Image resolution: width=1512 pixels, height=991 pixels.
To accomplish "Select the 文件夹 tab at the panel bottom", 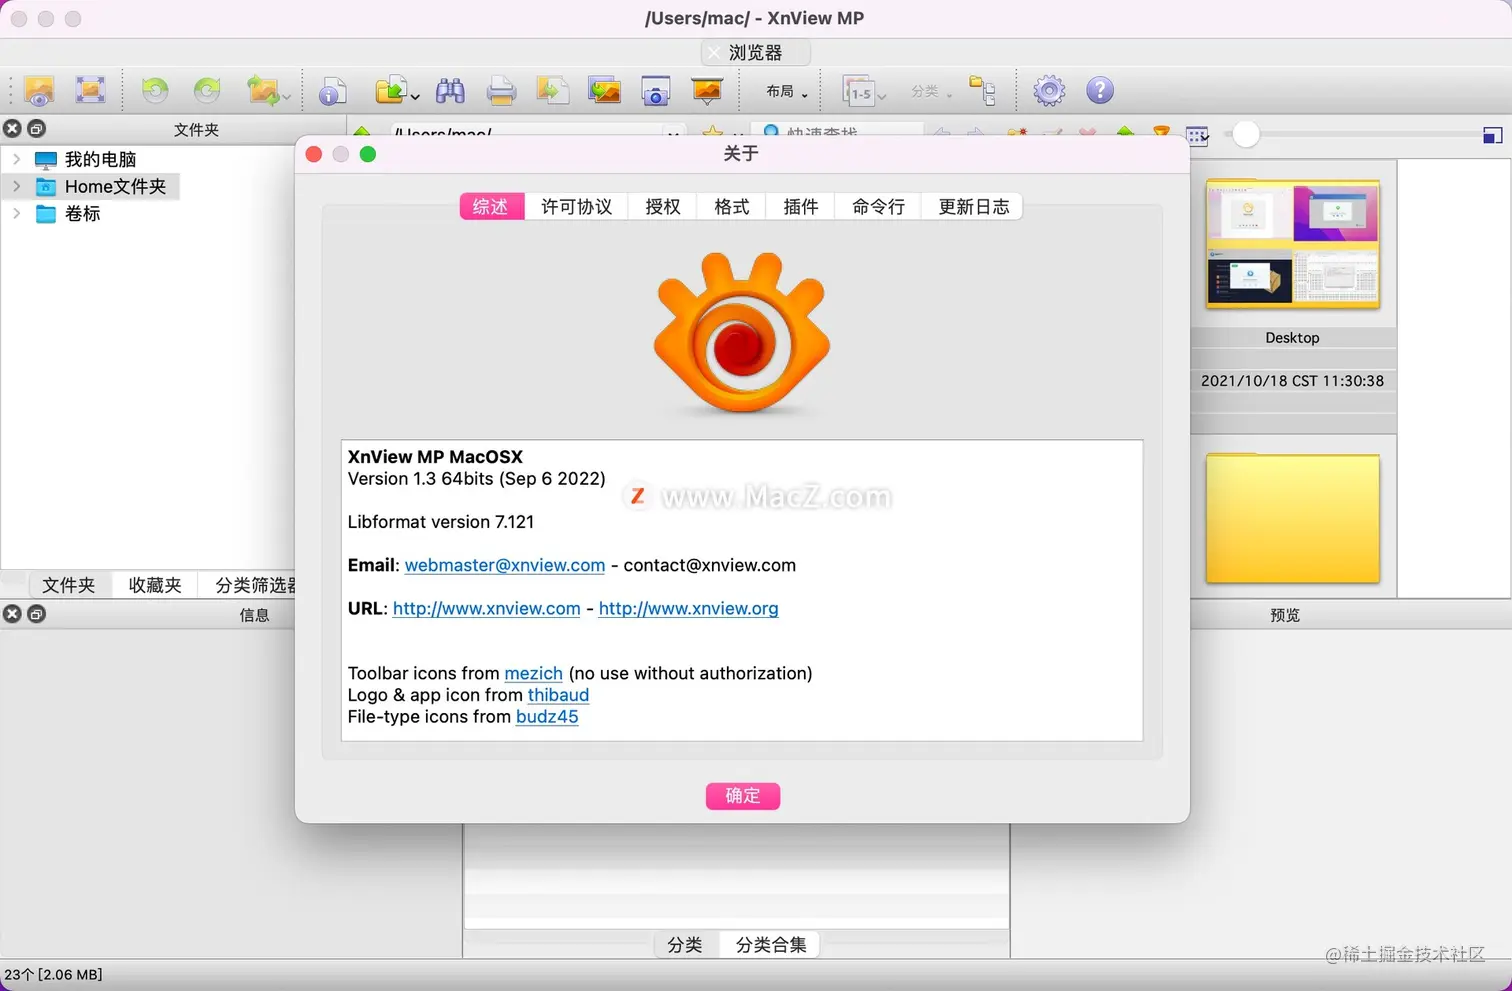I will coord(68,585).
